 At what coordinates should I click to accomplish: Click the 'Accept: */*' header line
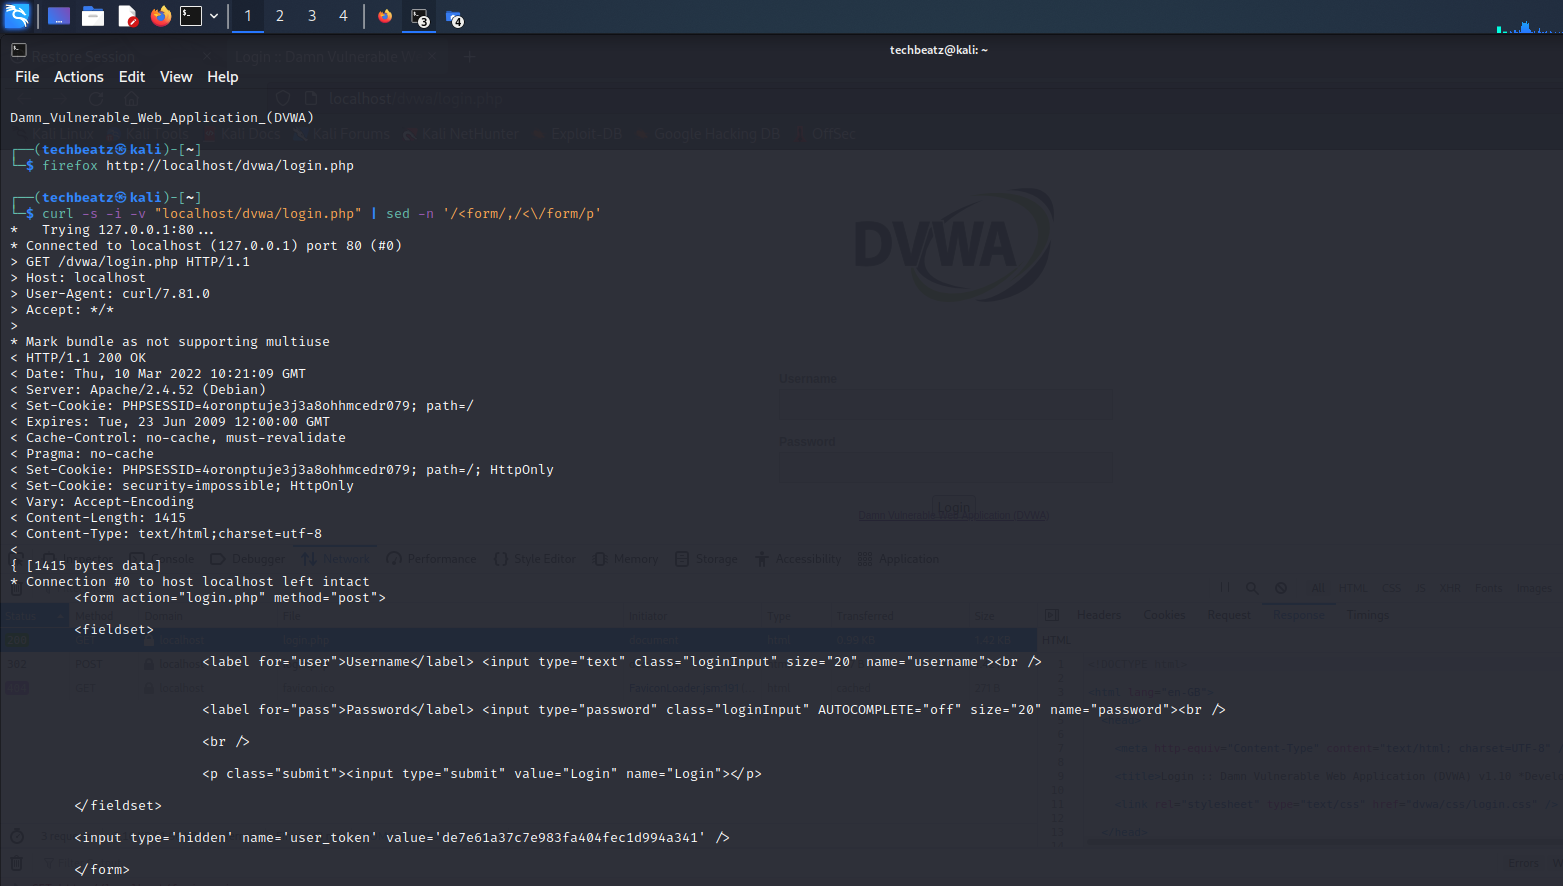click(62, 310)
